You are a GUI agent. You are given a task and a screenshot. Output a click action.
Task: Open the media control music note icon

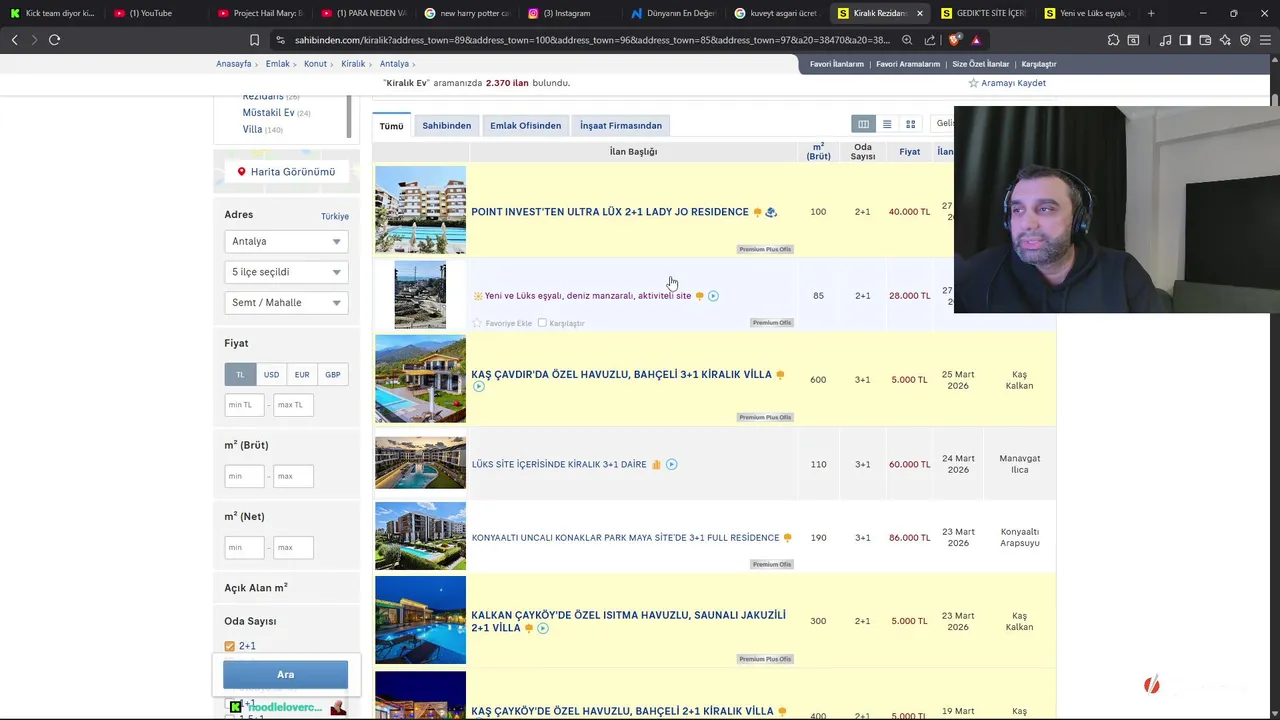pos(1166,40)
